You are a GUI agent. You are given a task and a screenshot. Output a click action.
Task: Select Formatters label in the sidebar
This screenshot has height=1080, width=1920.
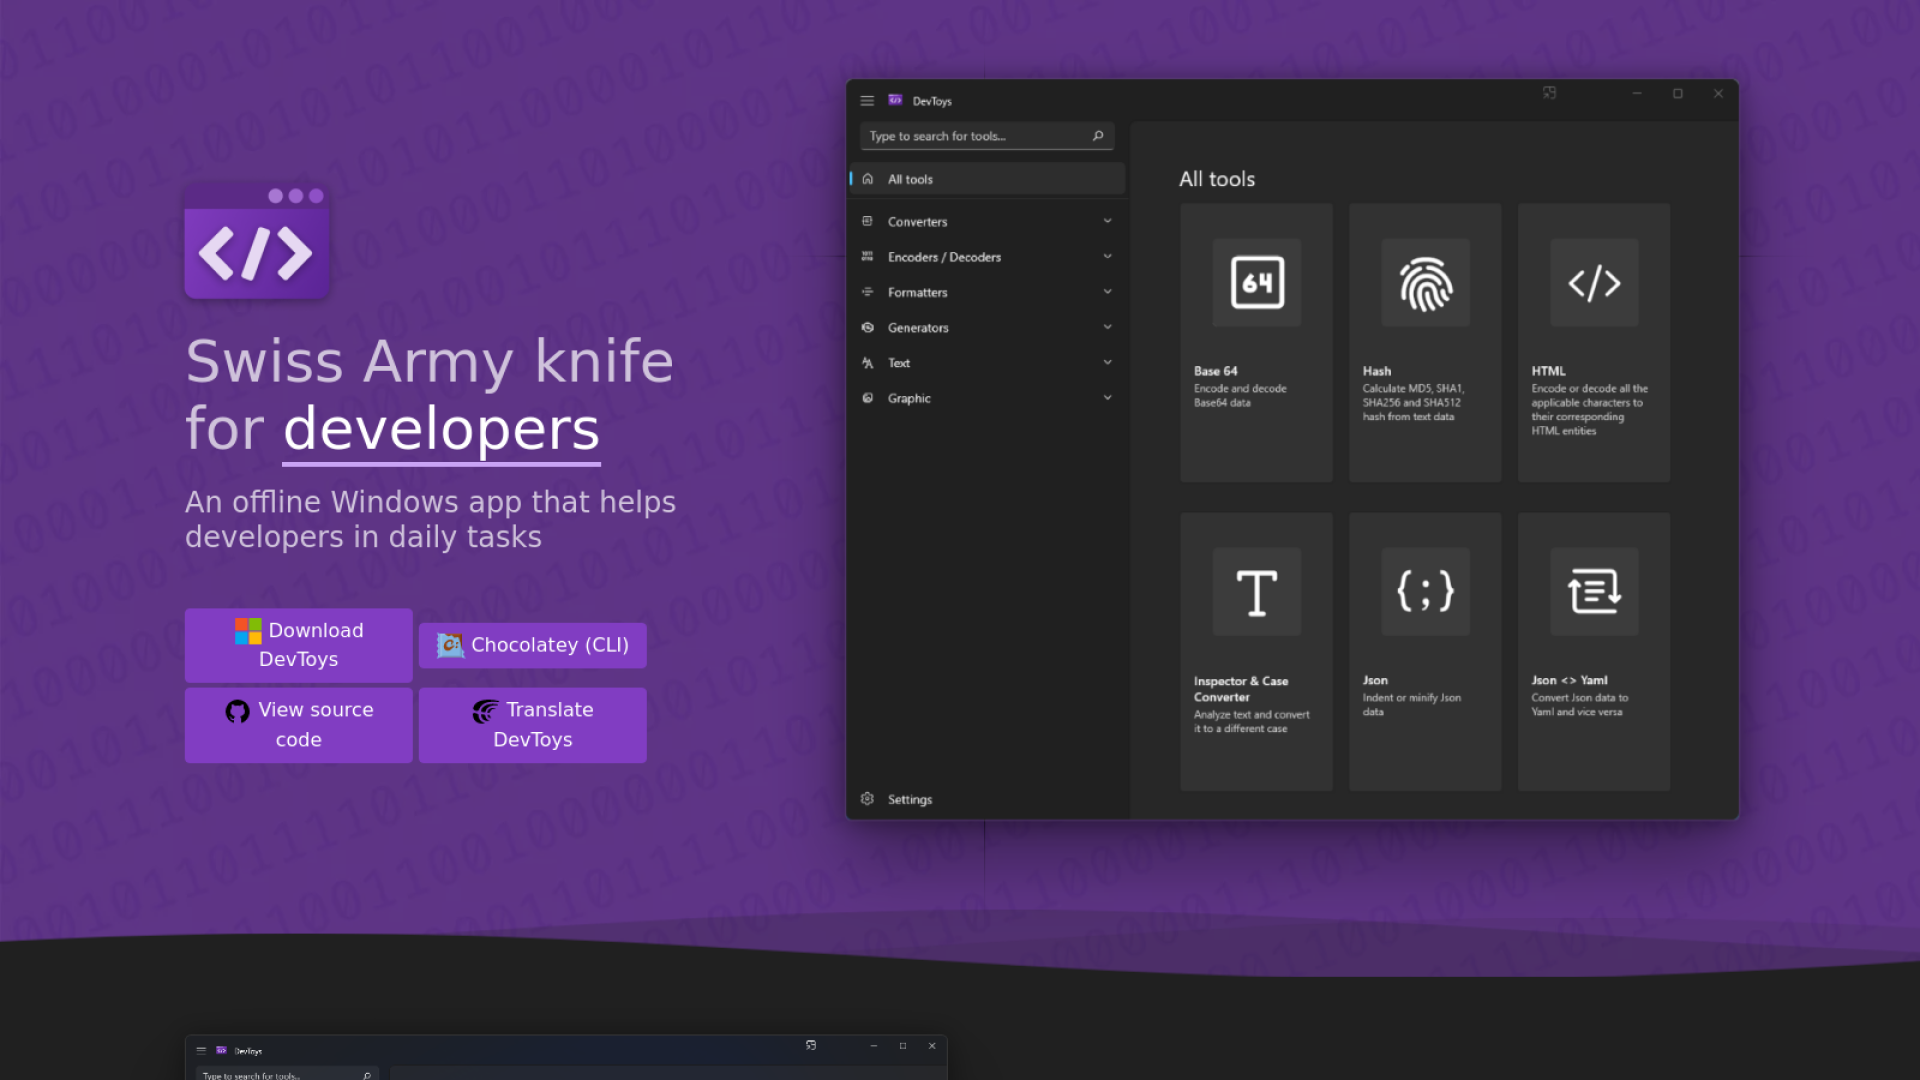[x=917, y=292]
